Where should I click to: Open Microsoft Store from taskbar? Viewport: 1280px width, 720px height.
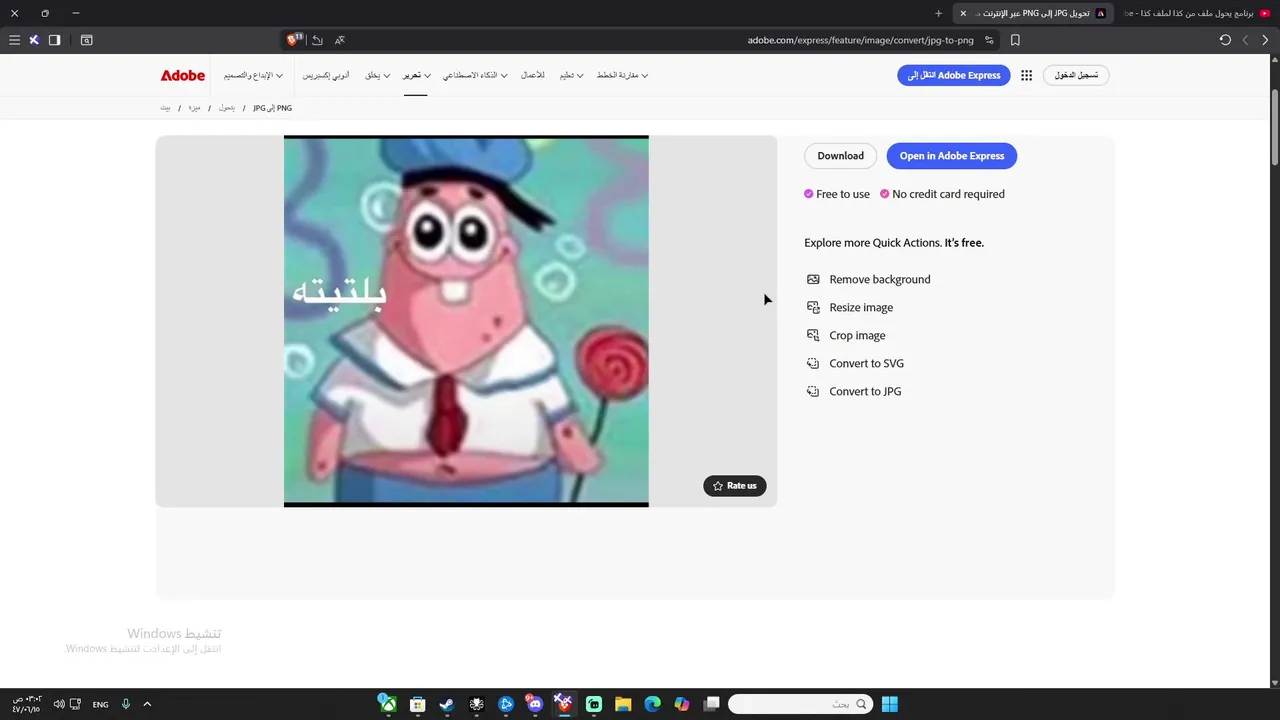coord(418,704)
